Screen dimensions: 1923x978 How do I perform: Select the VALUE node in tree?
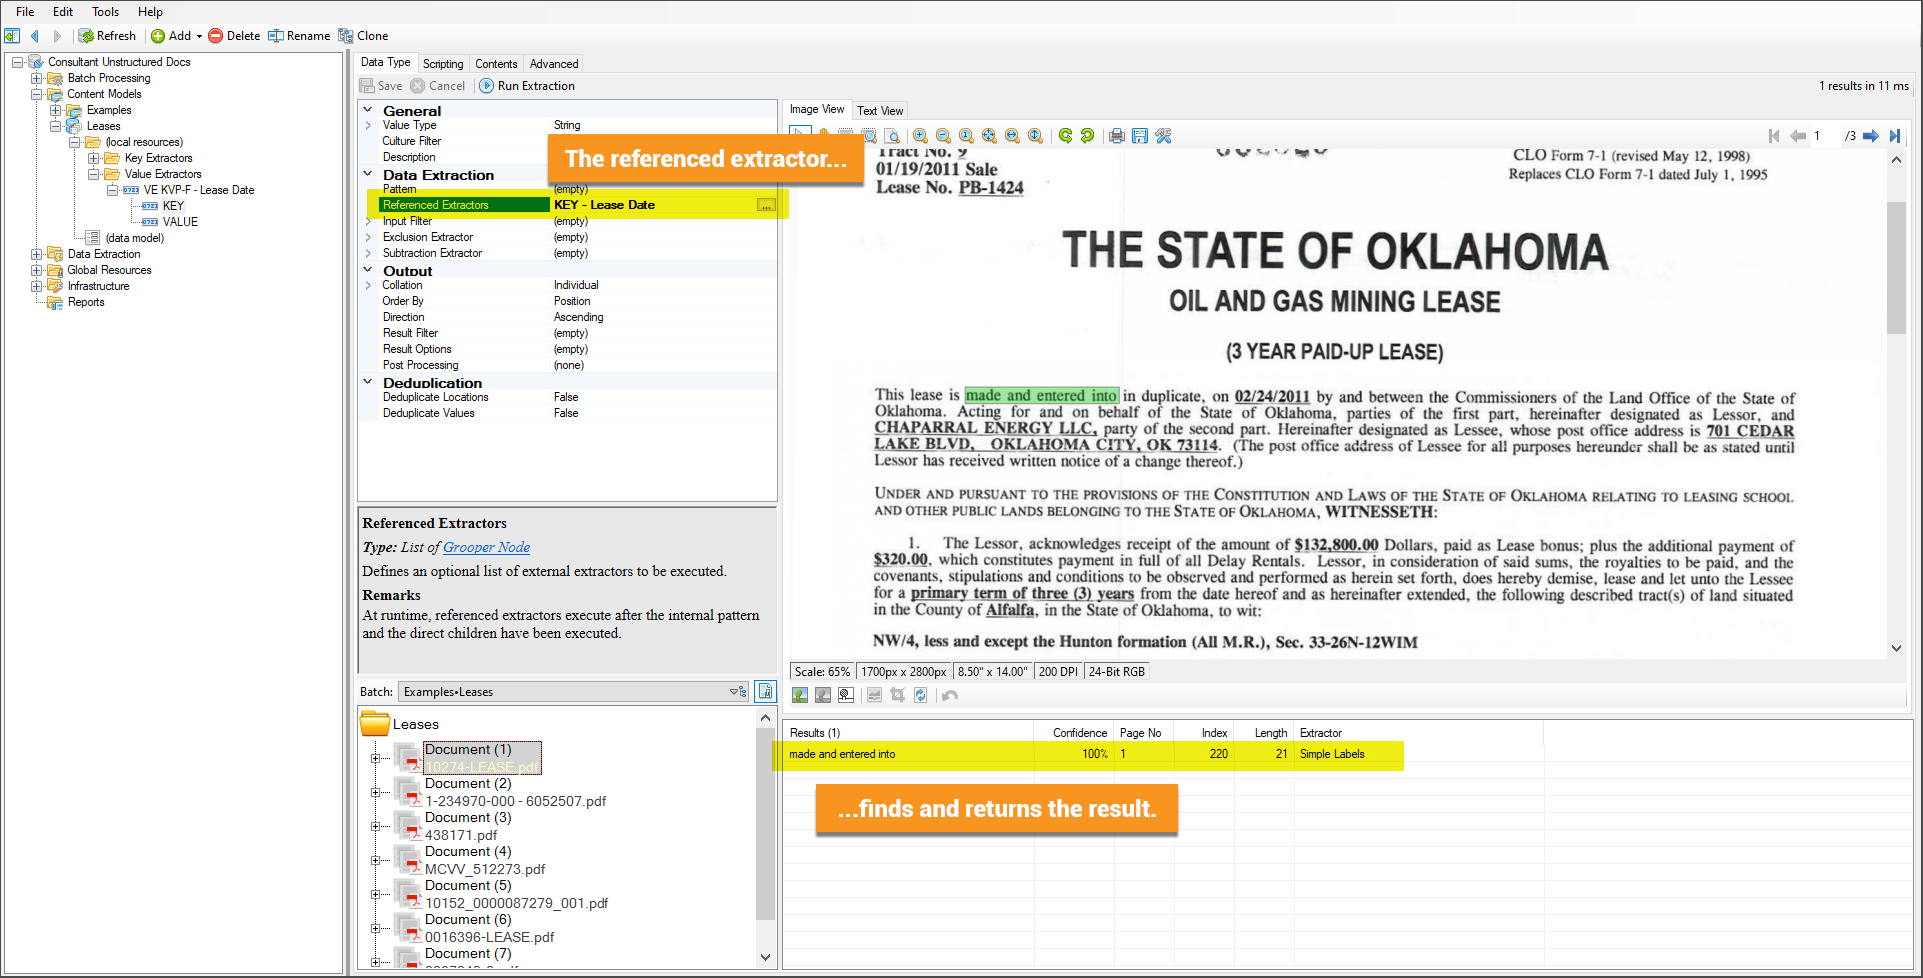click(x=180, y=222)
